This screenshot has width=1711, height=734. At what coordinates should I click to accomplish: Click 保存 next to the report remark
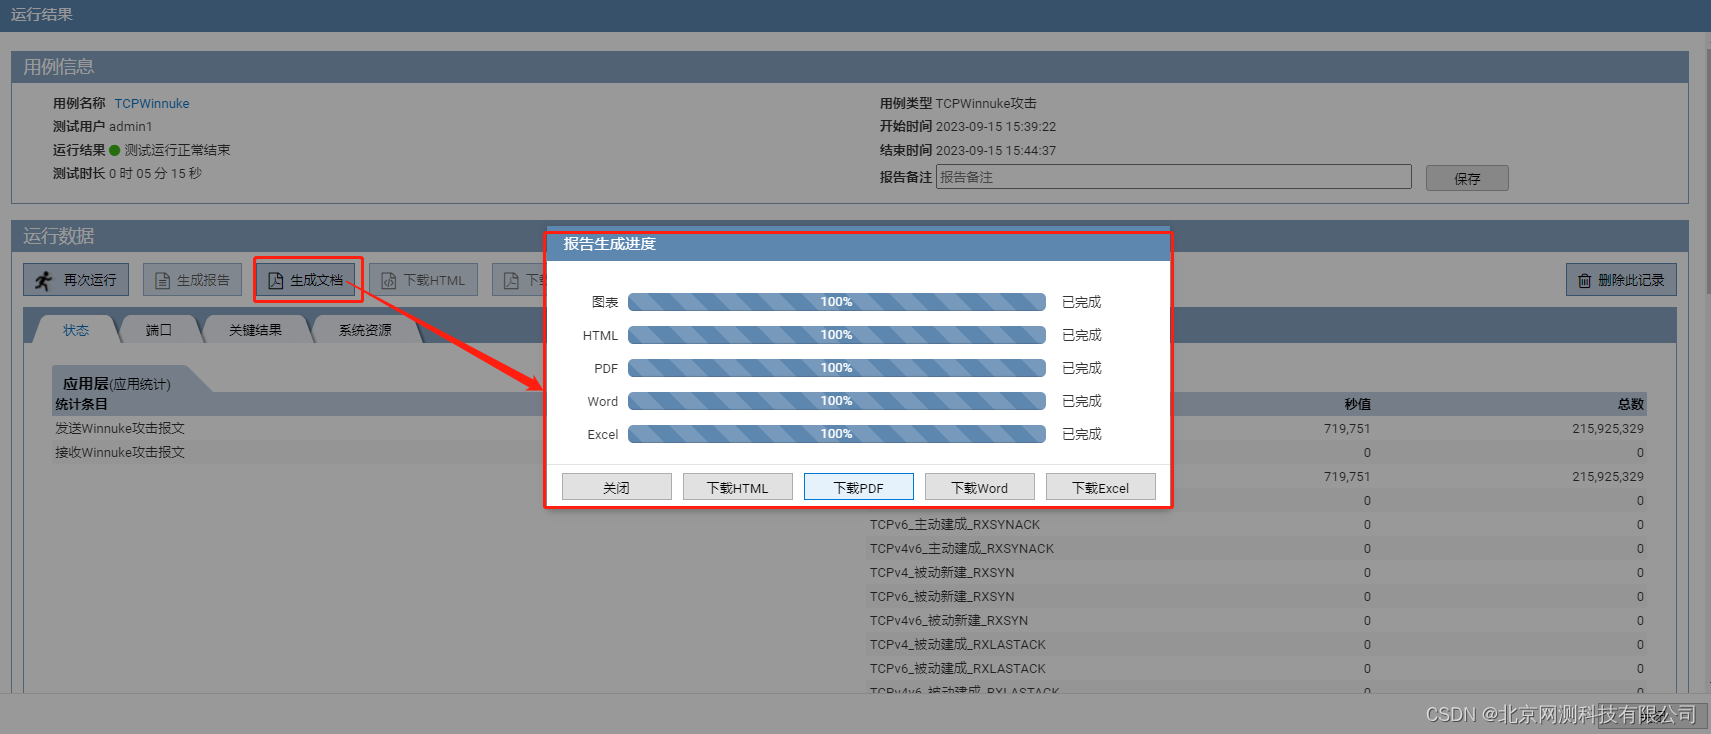tap(1467, 178)
